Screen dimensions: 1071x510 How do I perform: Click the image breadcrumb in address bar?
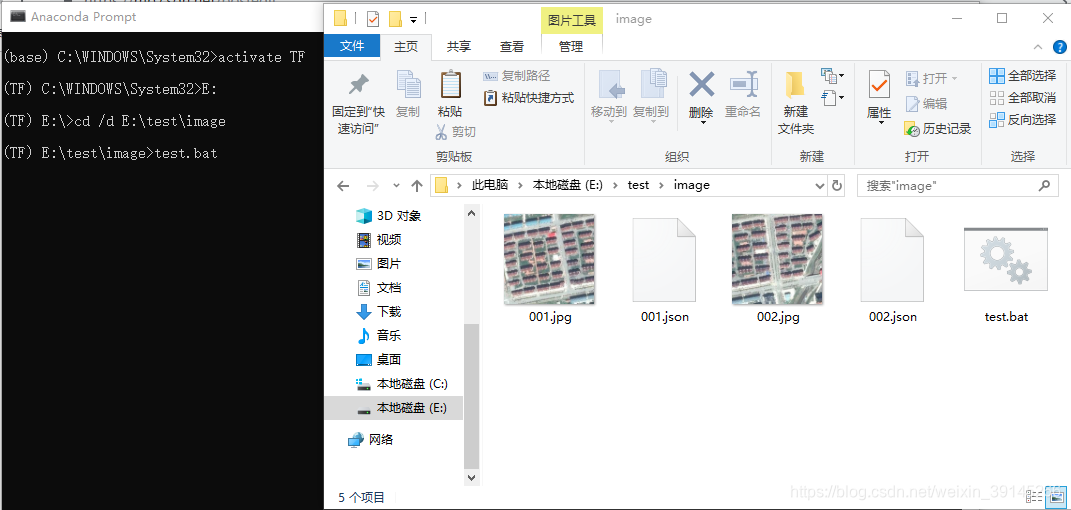691,185
